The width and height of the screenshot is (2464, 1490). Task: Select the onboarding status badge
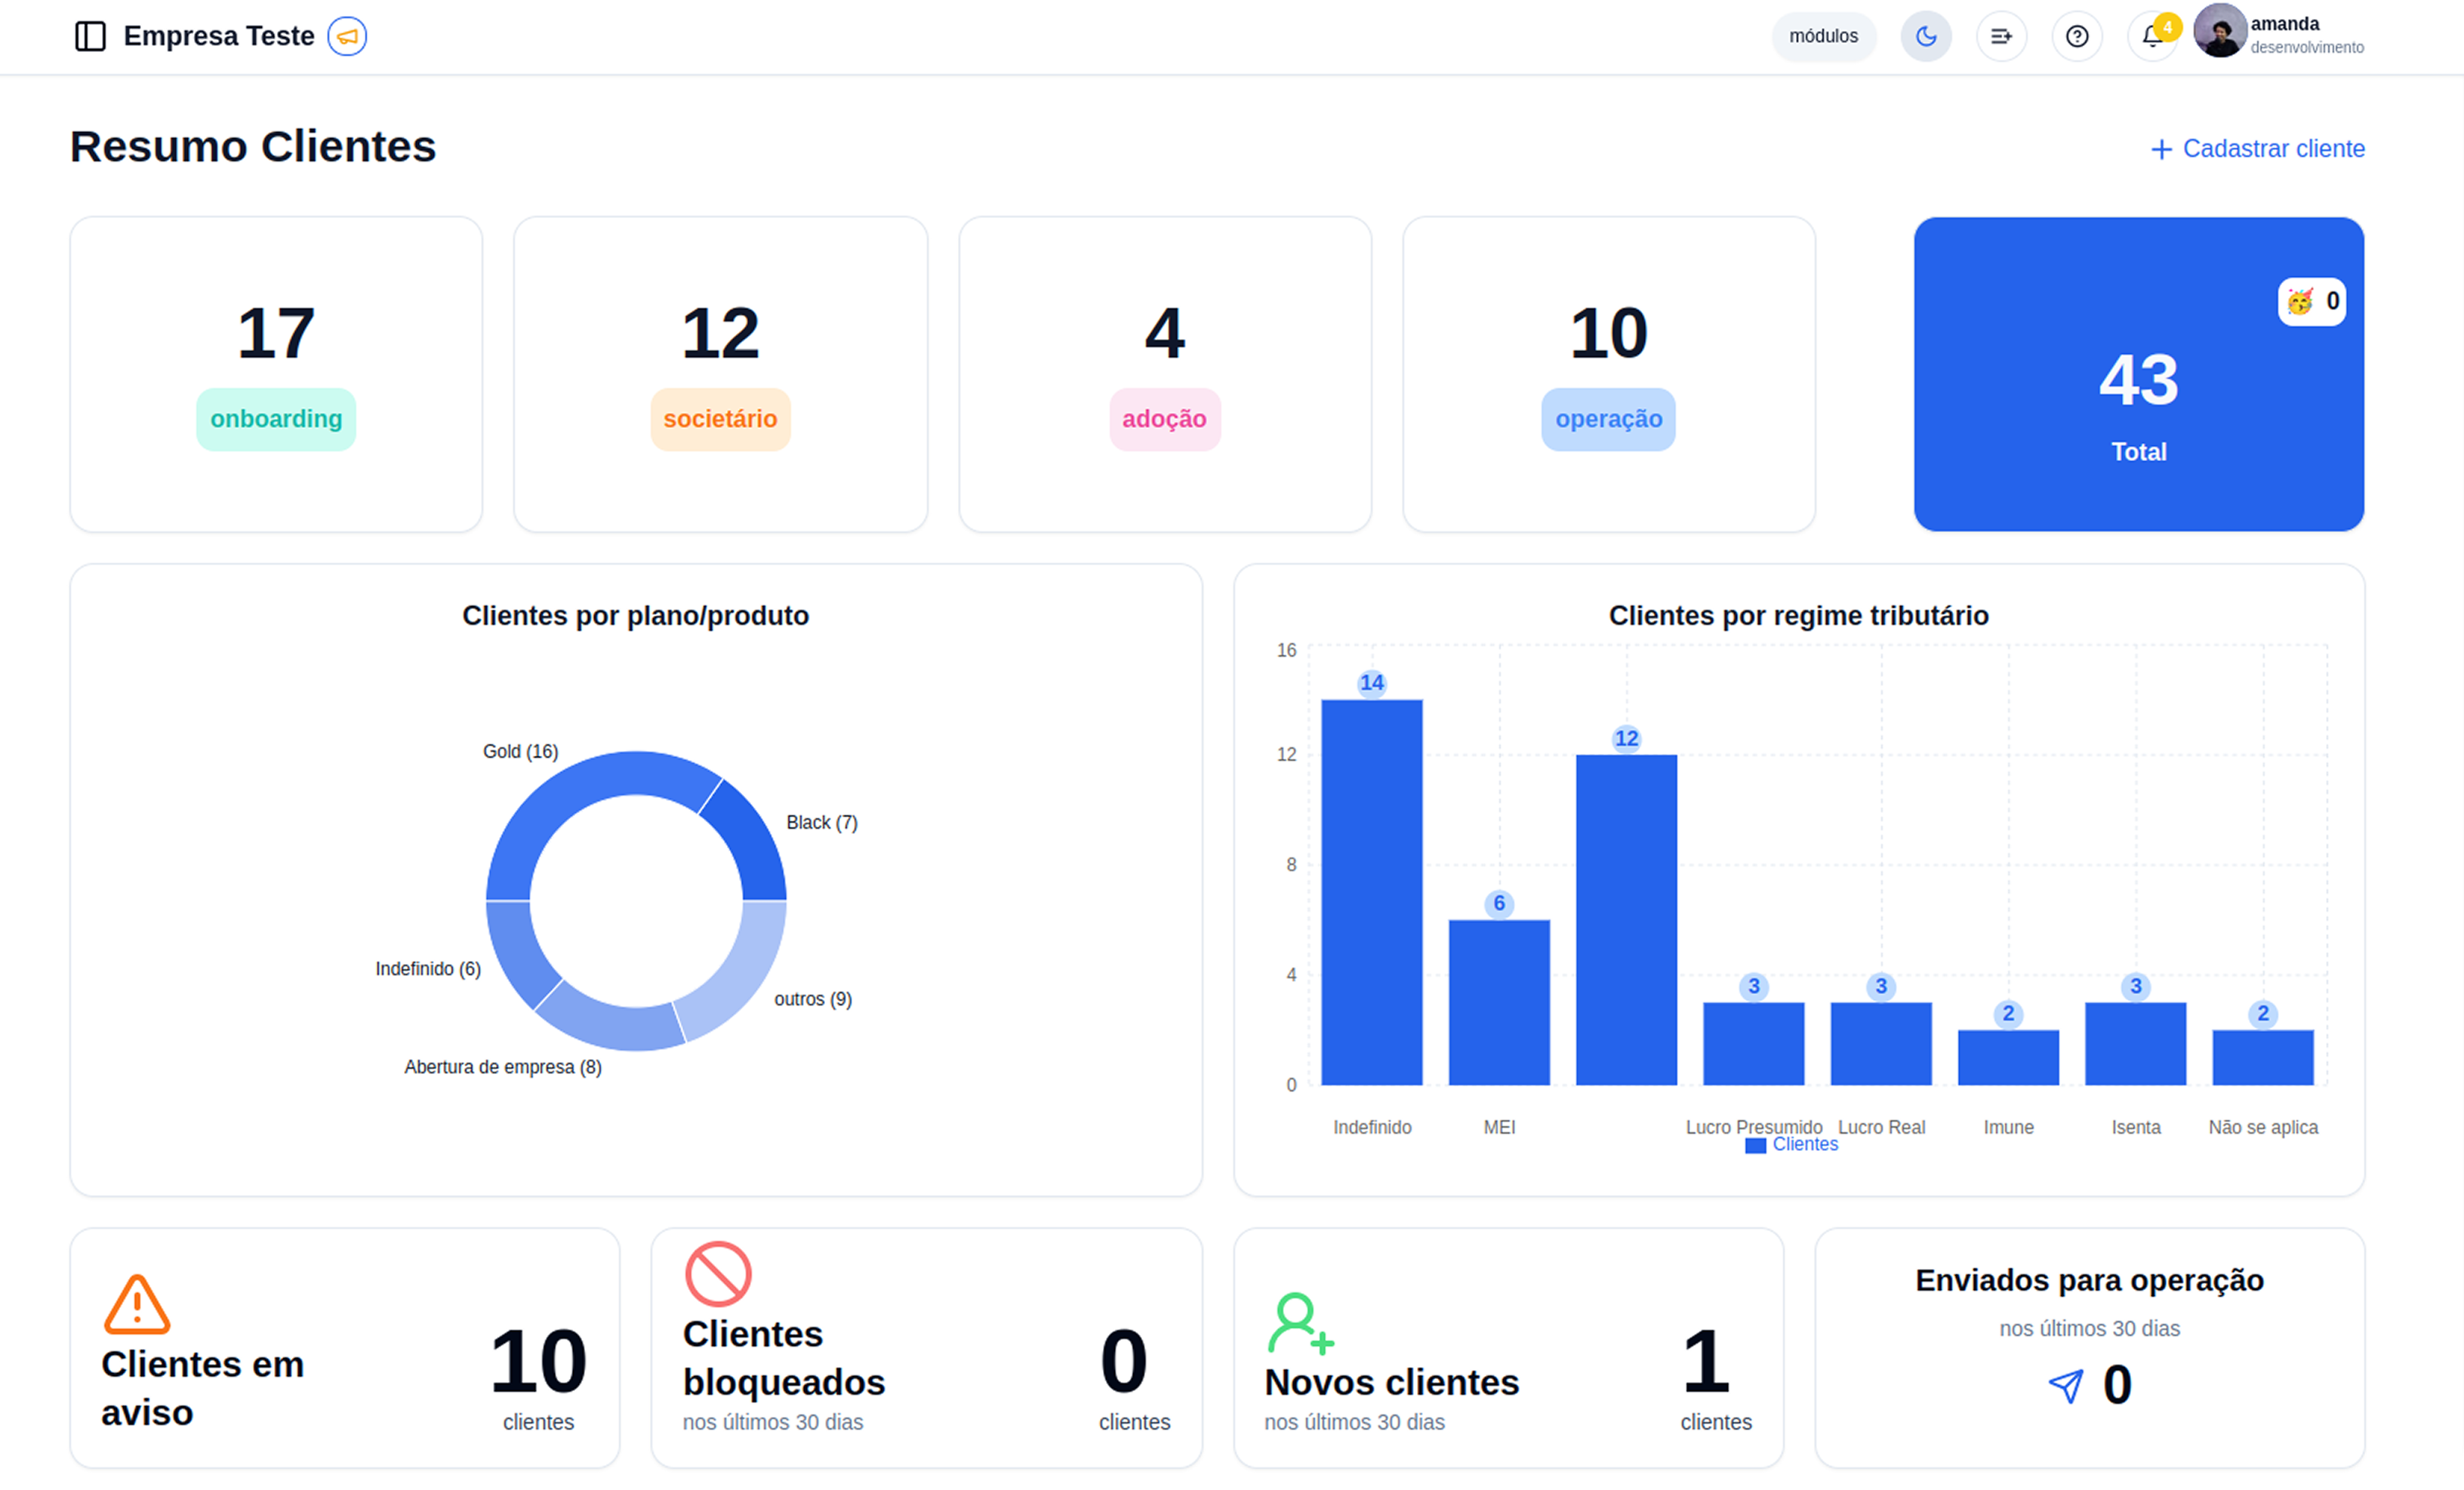tap(276, 419)
